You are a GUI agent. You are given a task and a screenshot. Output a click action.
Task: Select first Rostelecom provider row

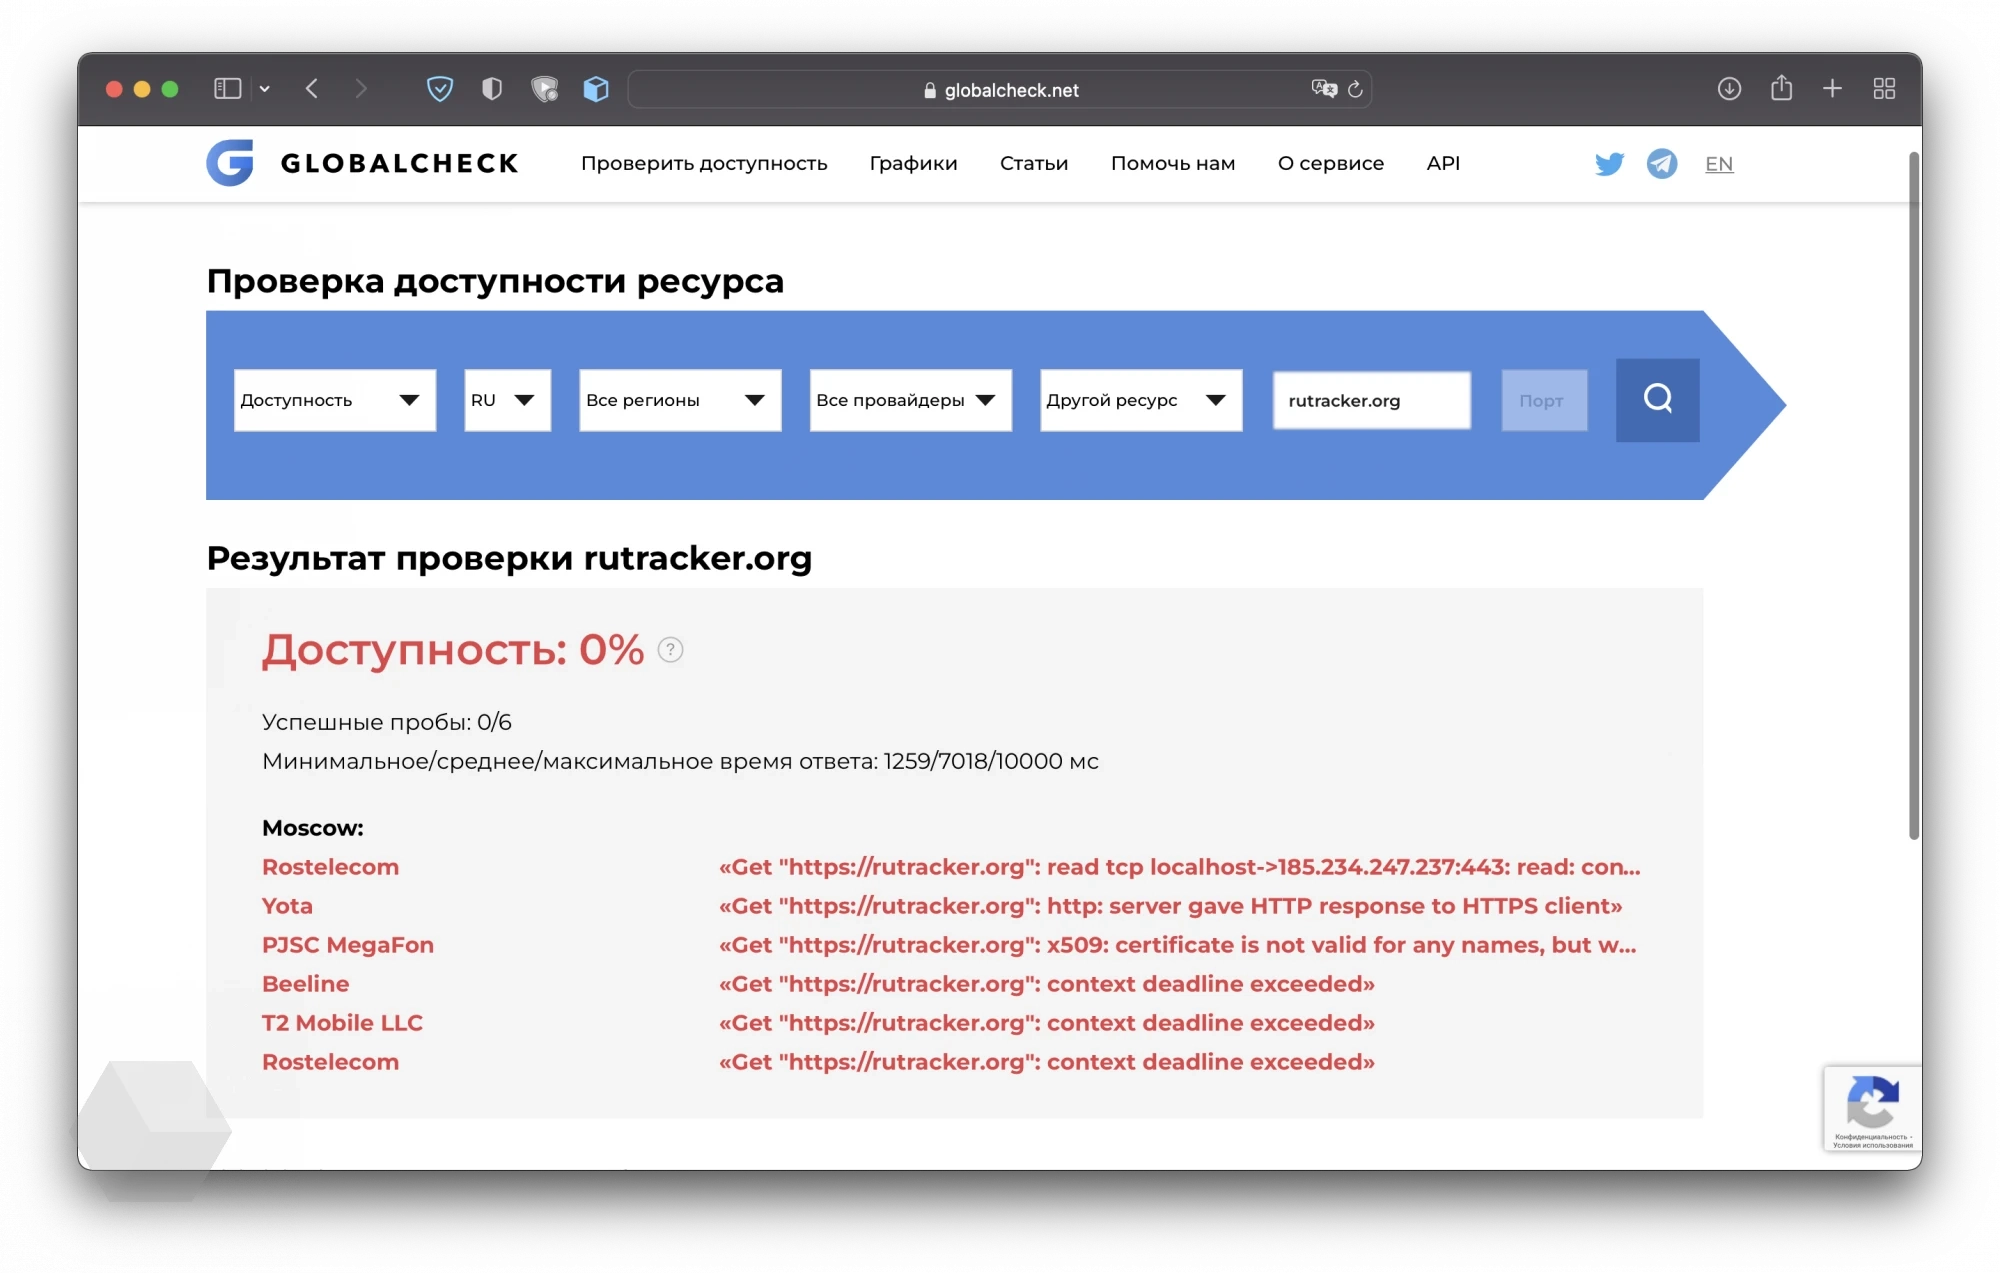coord(330,867)
